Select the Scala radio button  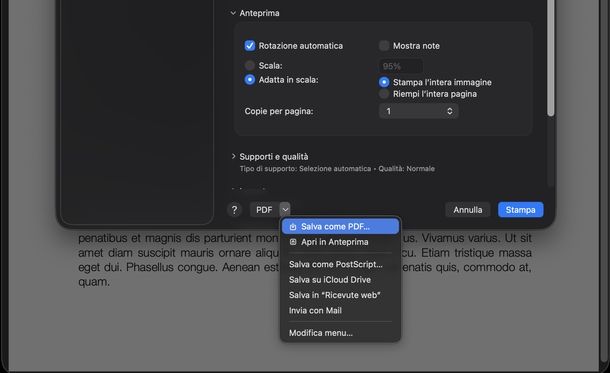click(250, 65)
